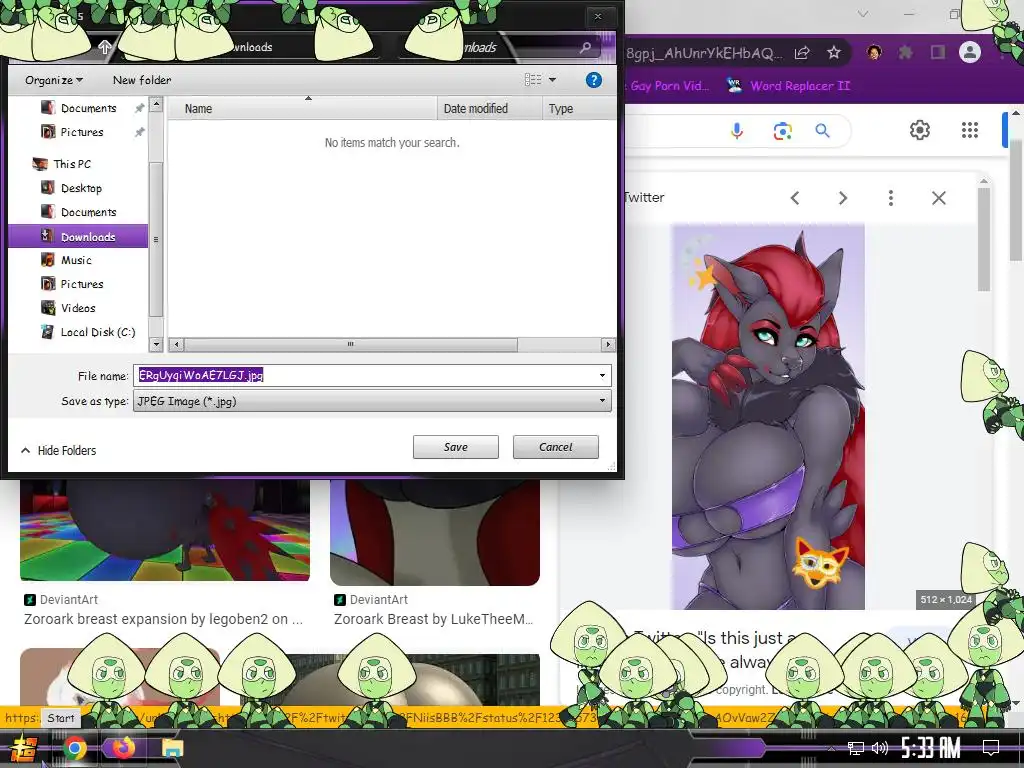Select Documents under This PC
Image resolution: width=1024 pixels, height=768 pixels.
[88, 212]
